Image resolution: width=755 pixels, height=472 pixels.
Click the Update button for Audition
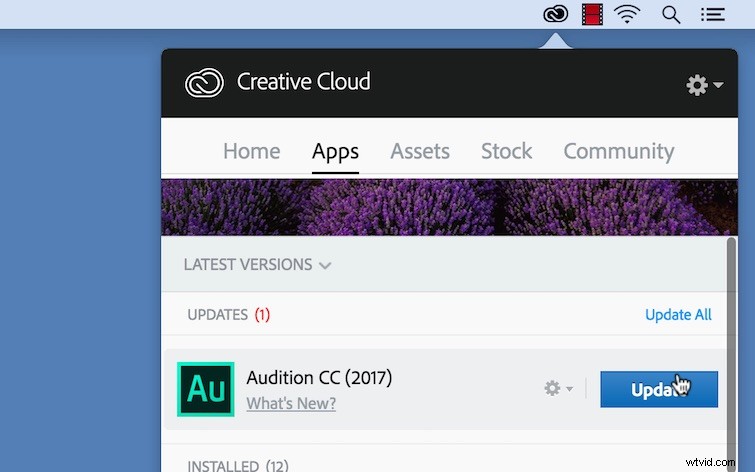pos(659,389)
